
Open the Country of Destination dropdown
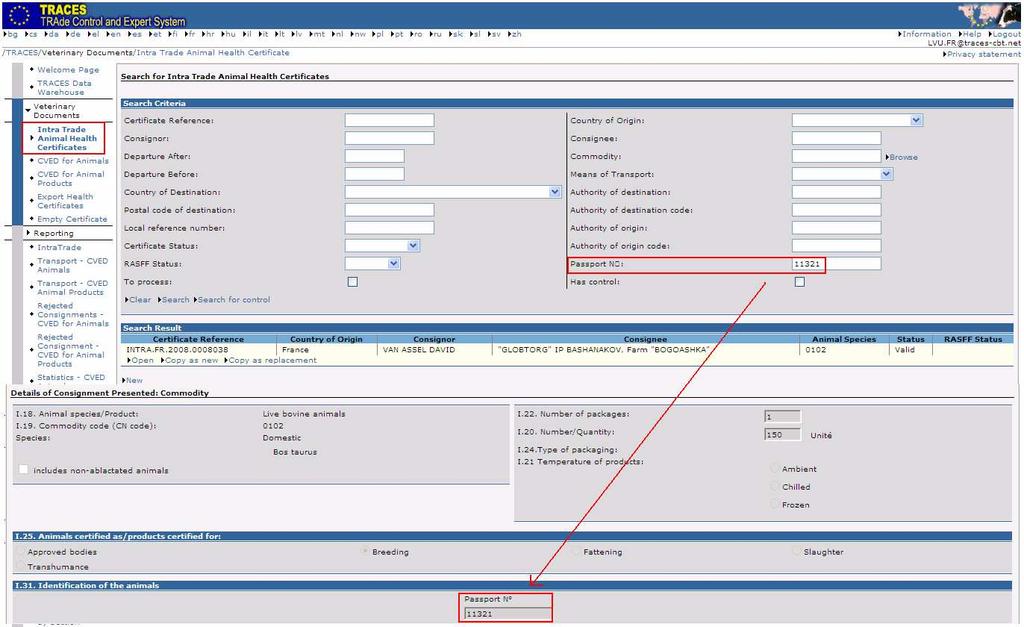tap(554, 192)
